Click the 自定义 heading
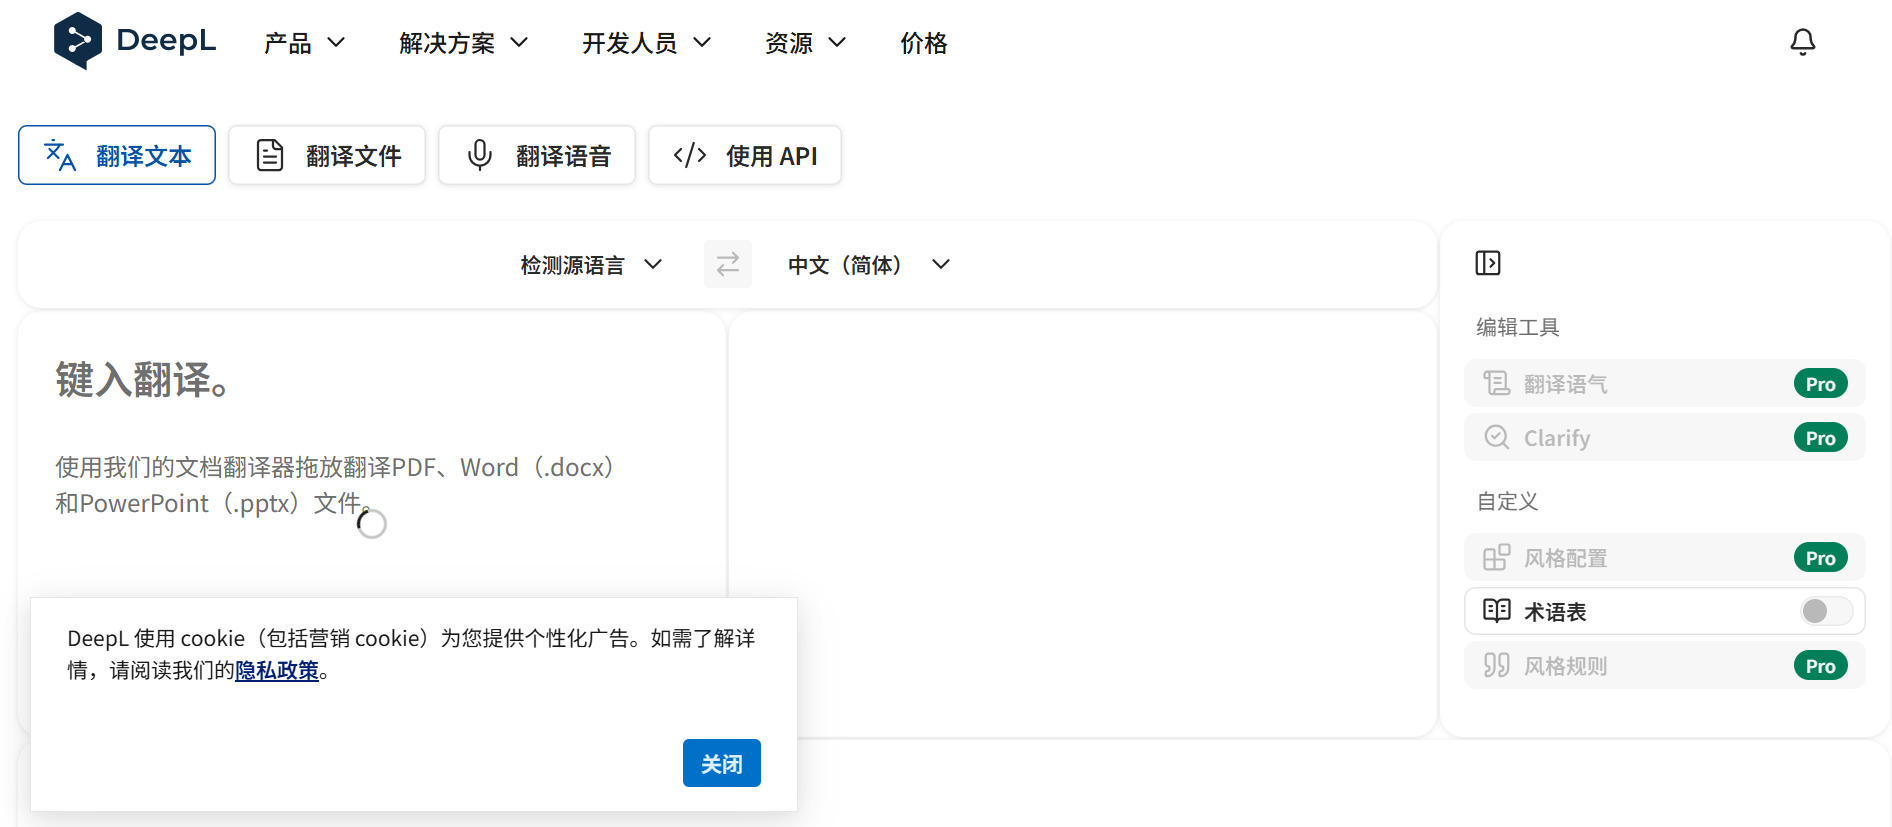Image resolution: width=1892 pixels, height=827 pixels. (x=1507, y=501)
